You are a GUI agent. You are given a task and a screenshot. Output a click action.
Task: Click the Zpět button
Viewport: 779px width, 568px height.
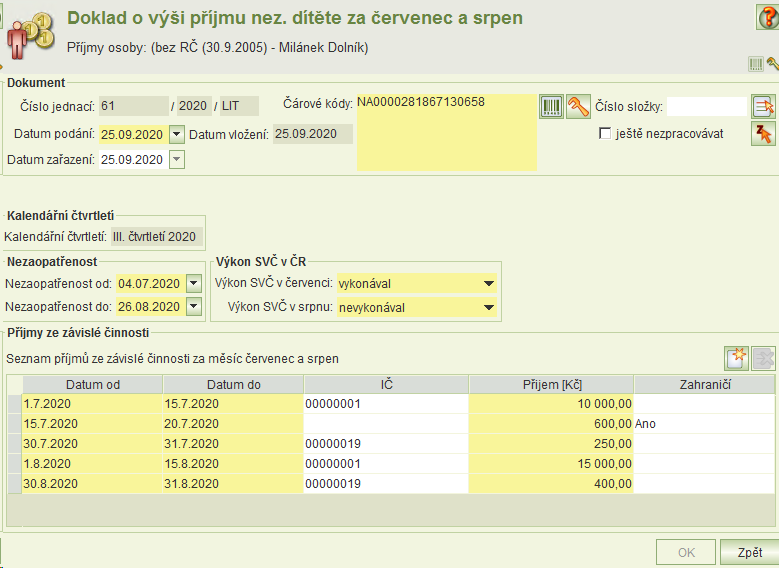coord(750,552)
